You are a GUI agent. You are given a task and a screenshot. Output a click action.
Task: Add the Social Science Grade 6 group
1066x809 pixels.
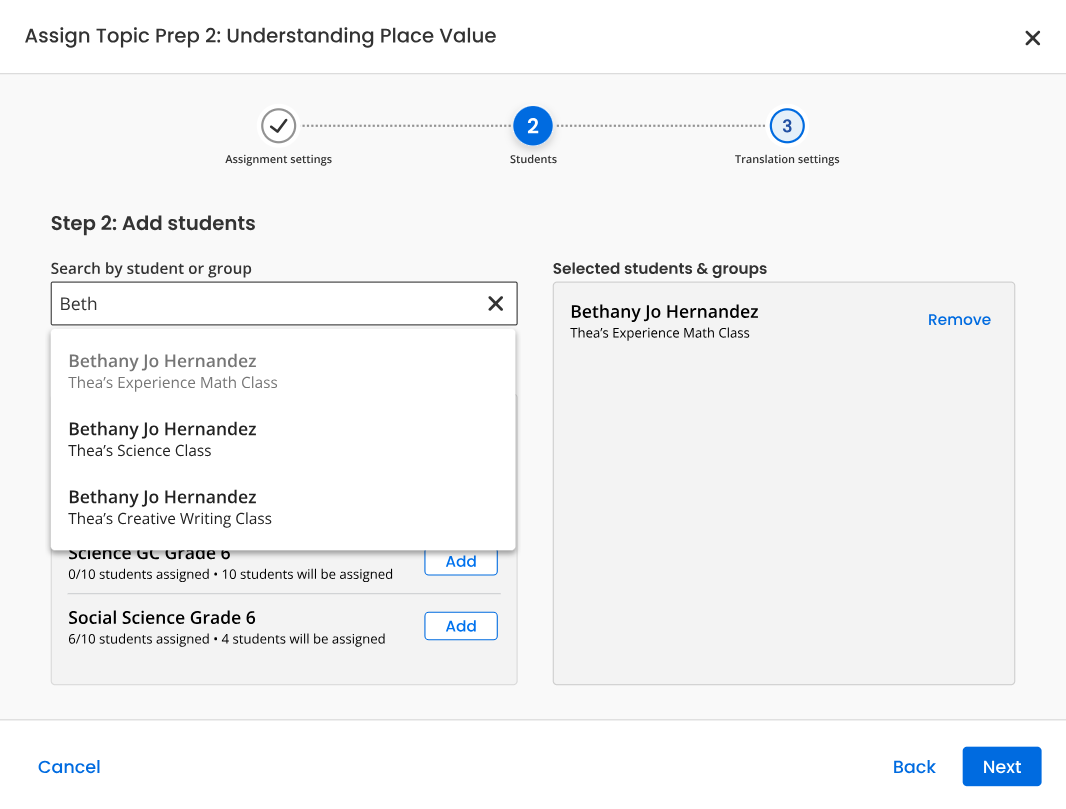(461, 626)
